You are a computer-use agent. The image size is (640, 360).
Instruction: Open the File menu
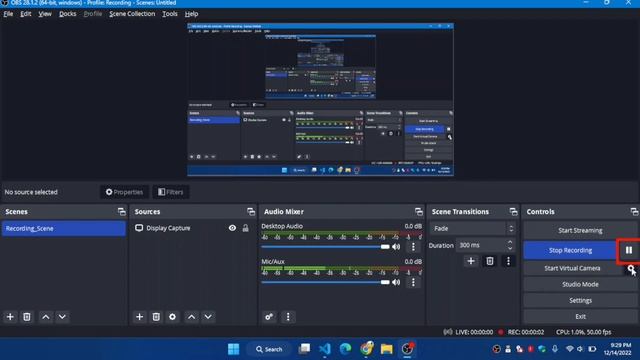coord(8,14)
